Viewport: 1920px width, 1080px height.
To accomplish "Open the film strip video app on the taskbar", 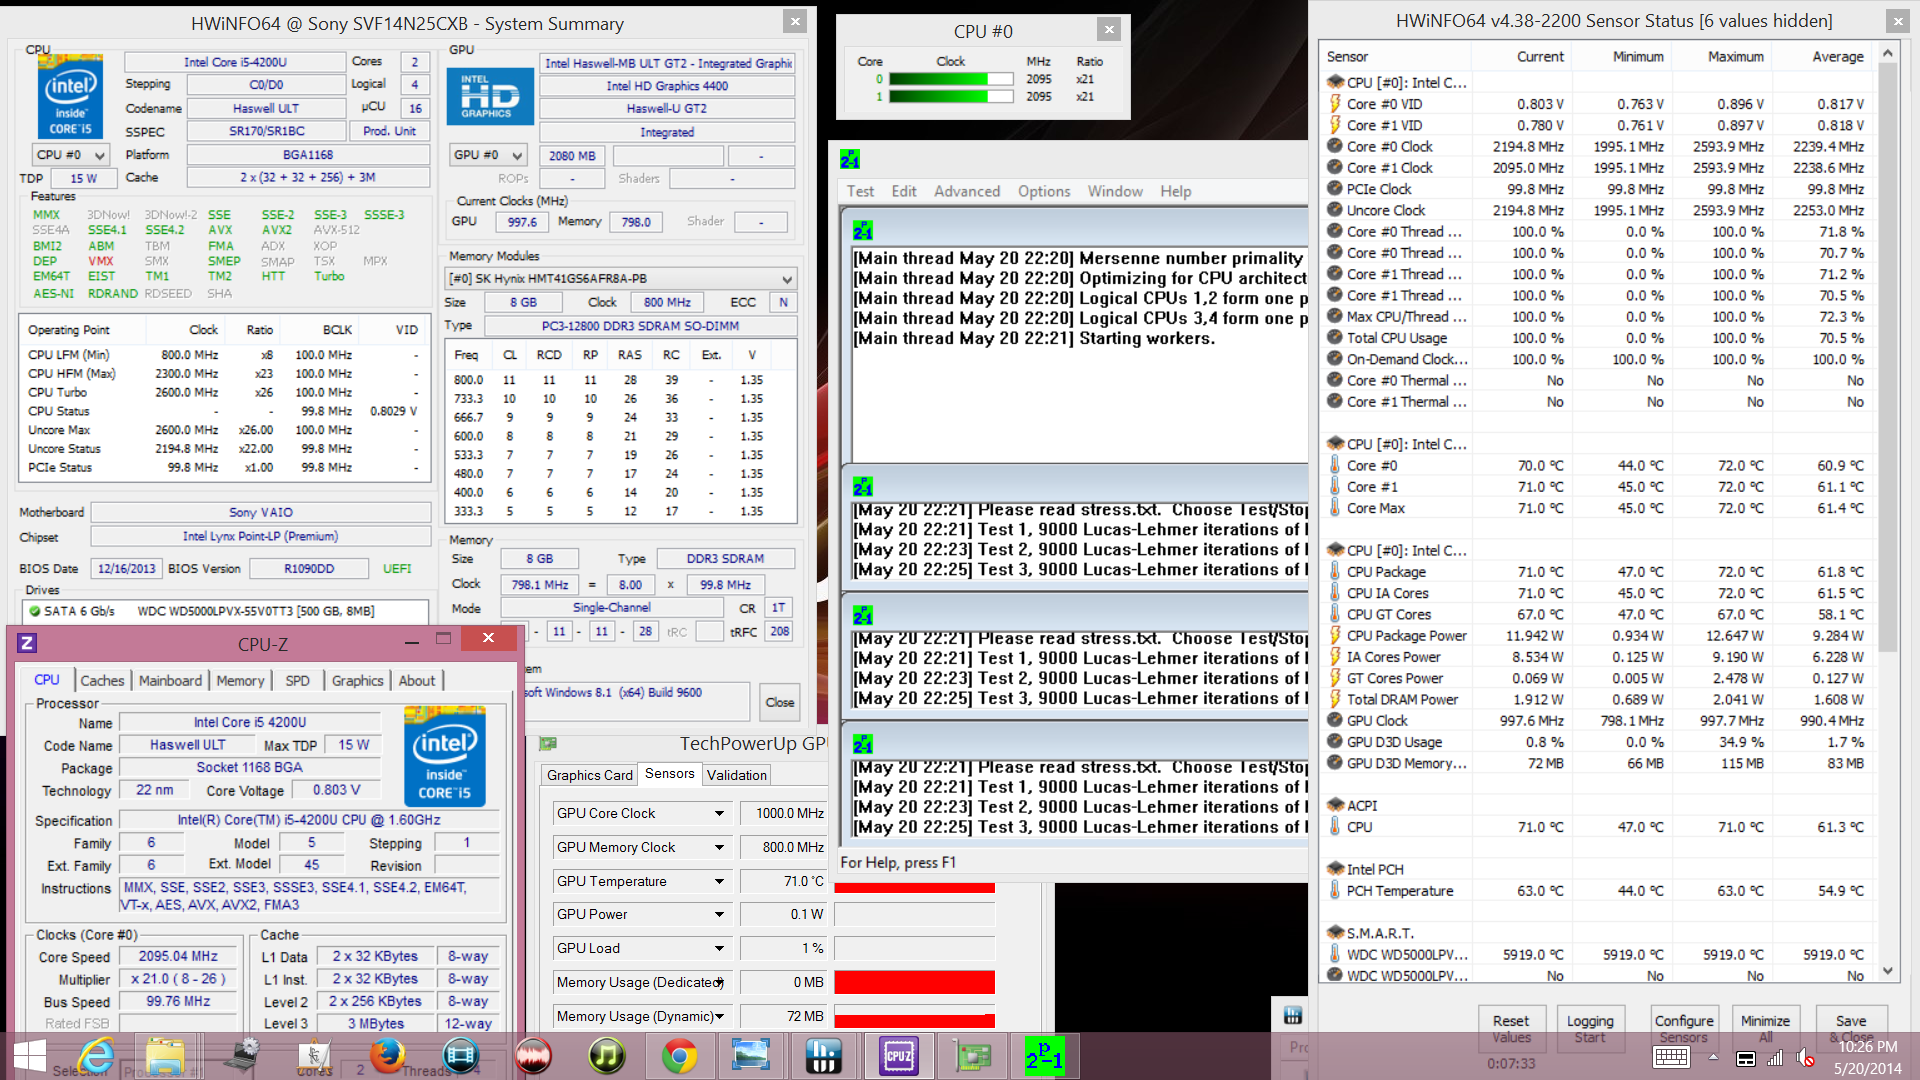I will (x=460, y=1056).
